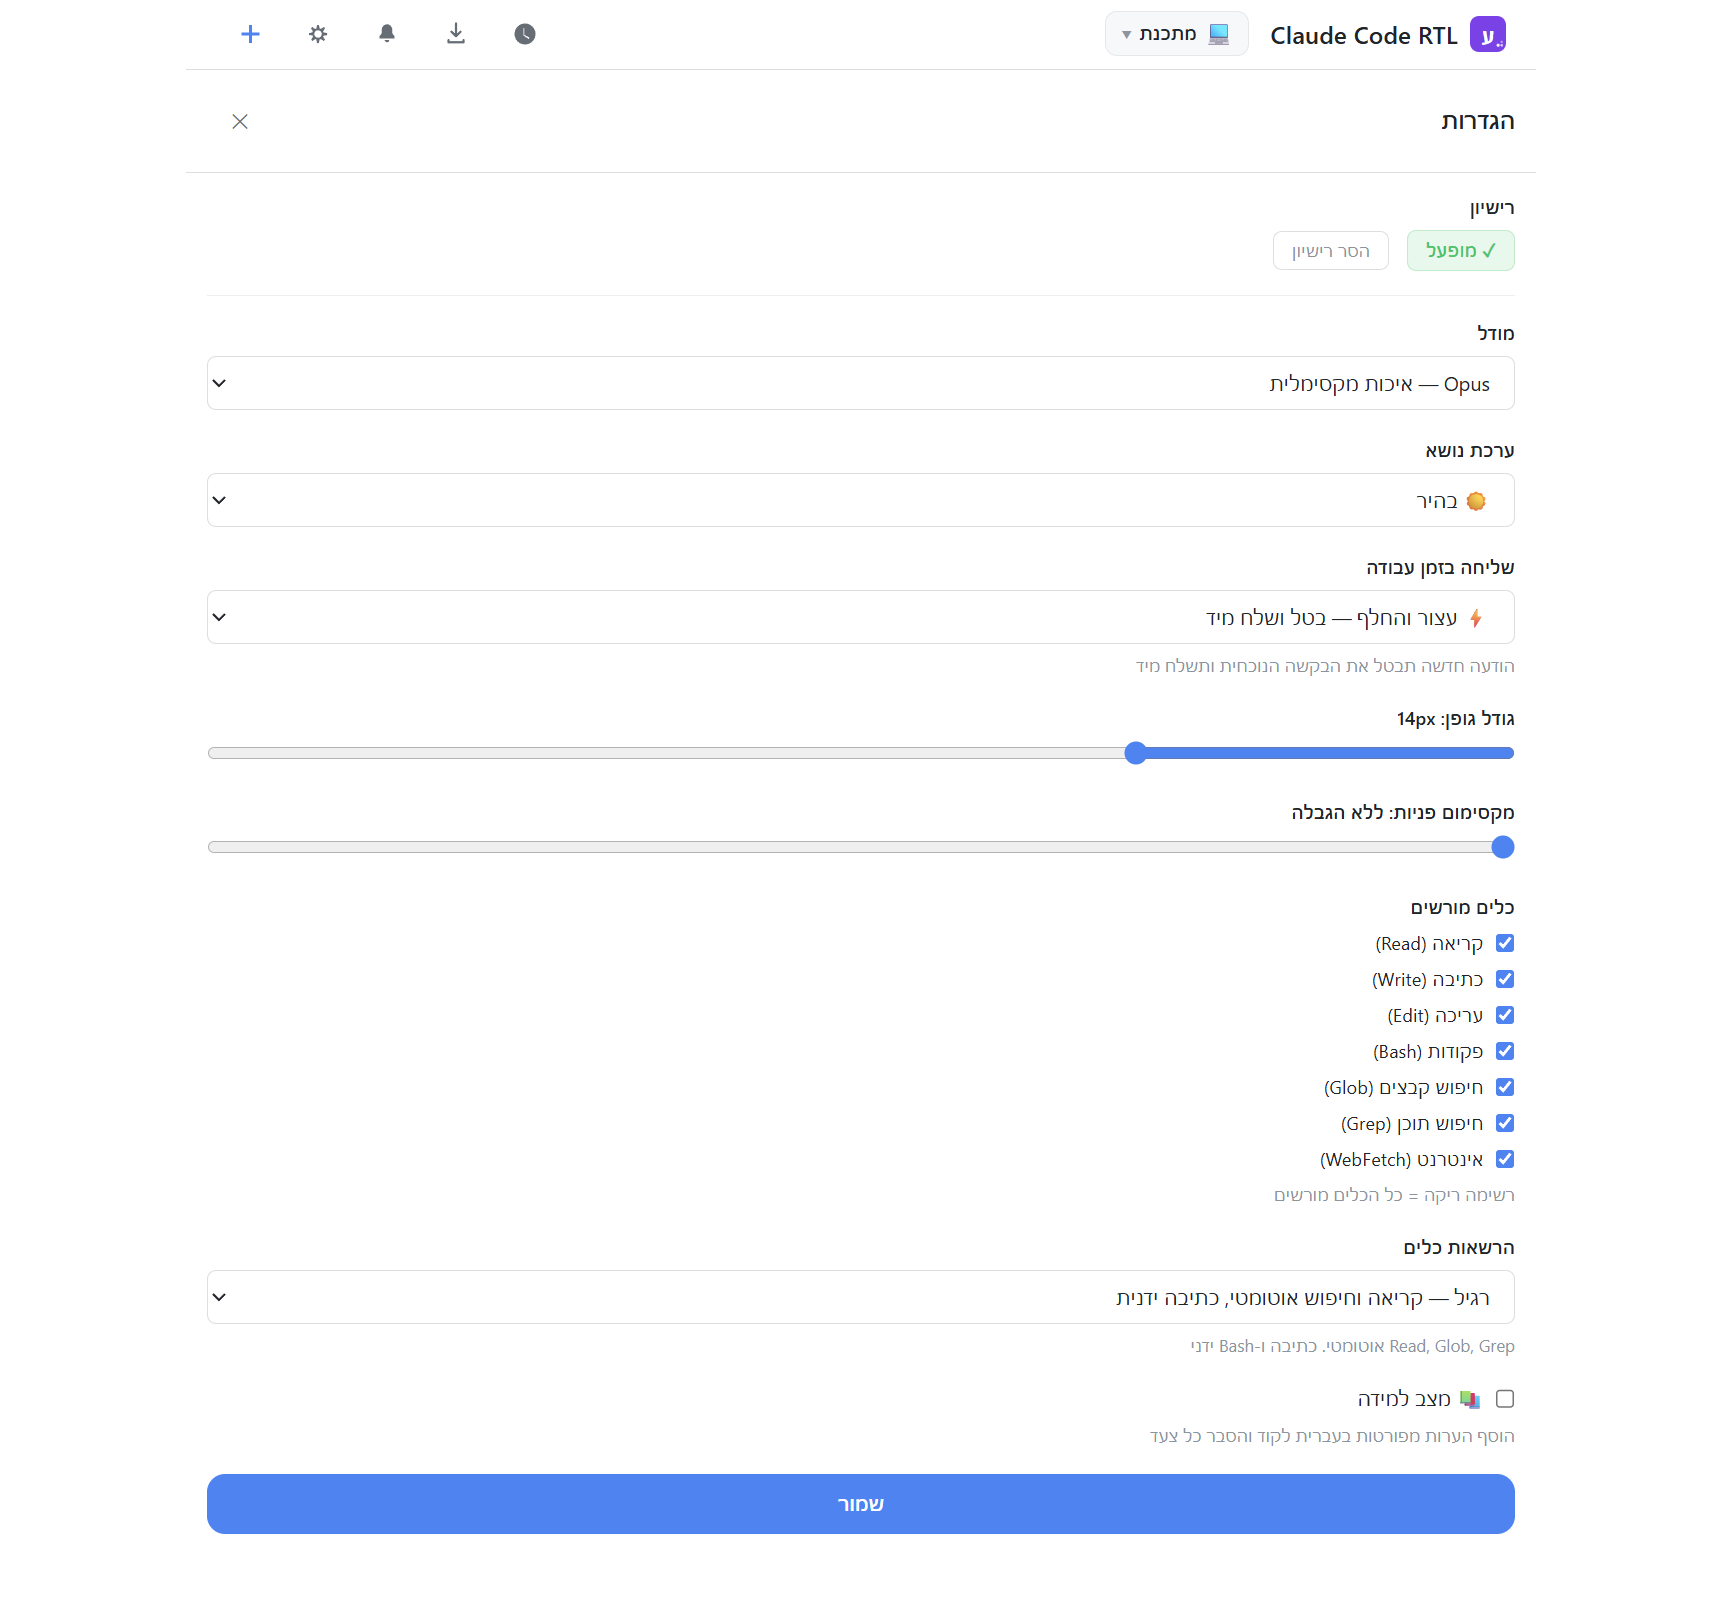Toggle the Bash commands checkbox
Image resolution: width=1719 pixels, height=1620 pixels.
click(1505, 1051)
